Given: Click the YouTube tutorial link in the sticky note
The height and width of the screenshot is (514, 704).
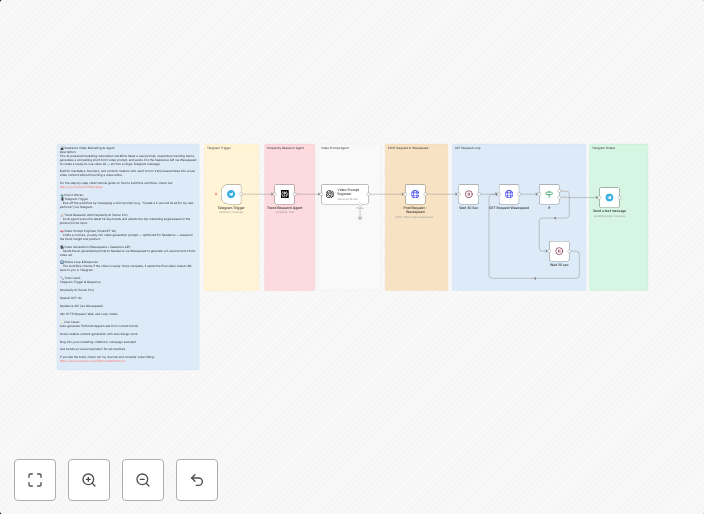Looking at the screenshot, I should [x=80, y=187].
